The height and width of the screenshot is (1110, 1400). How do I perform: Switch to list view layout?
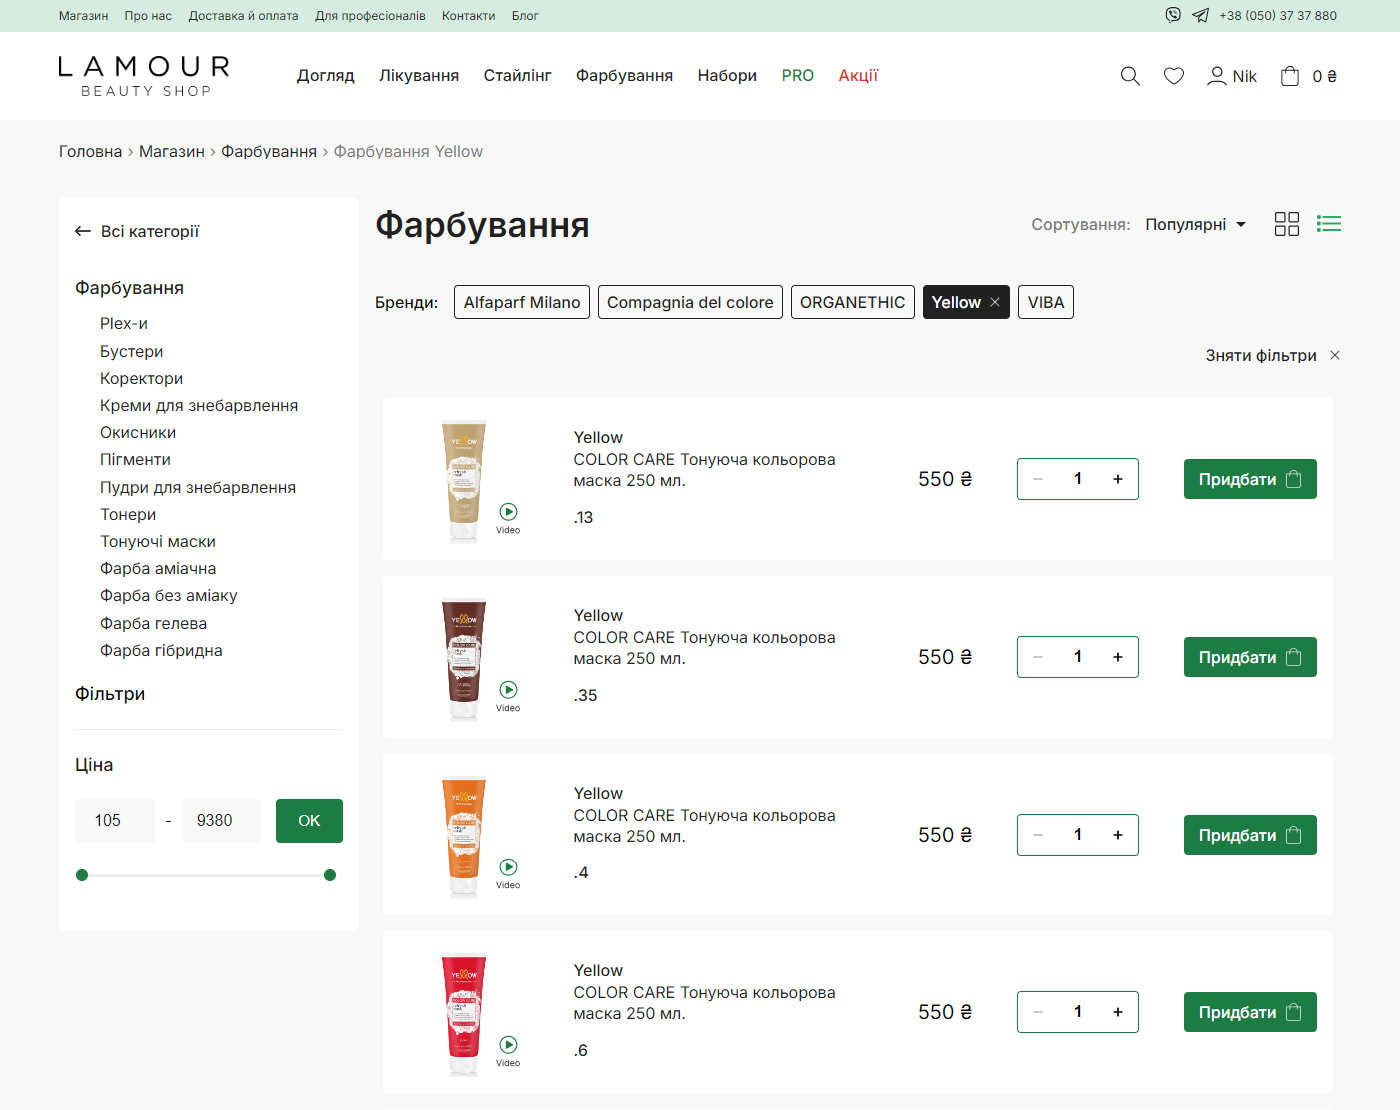click(1329, 224)
